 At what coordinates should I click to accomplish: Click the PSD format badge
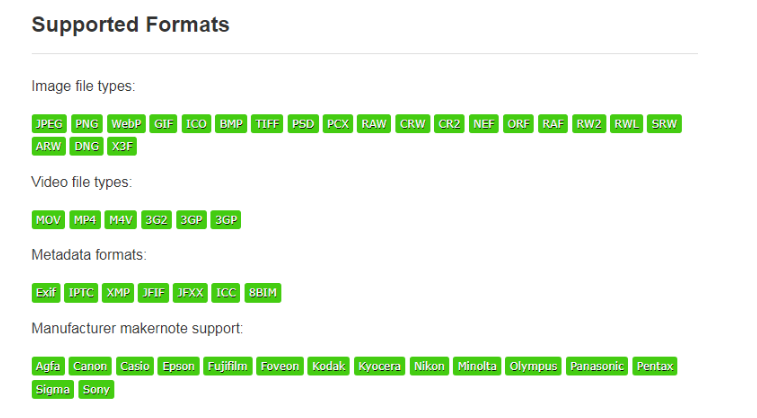[303, 124]
